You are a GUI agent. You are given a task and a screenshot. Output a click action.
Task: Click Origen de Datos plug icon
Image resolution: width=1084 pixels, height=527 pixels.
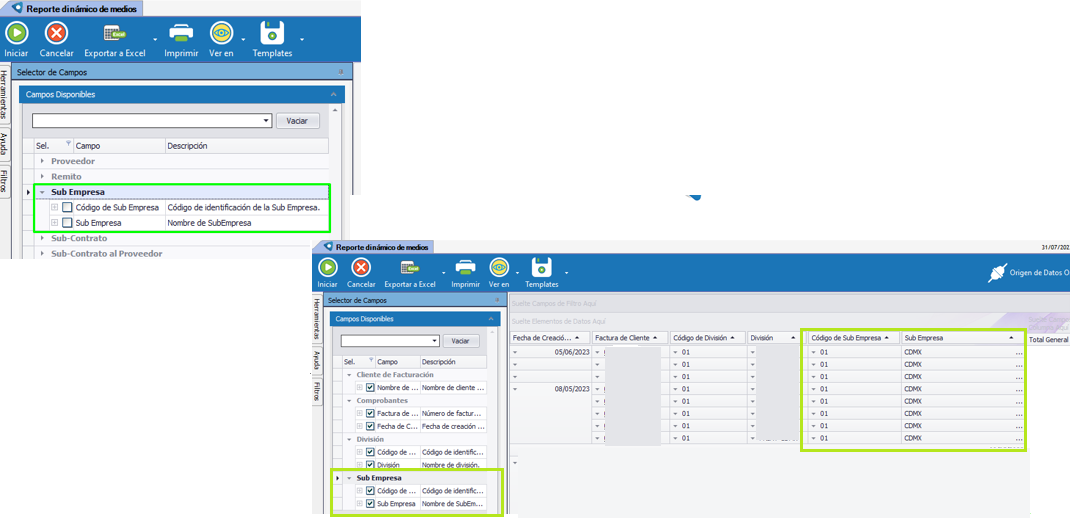click(x=996, y=274)
